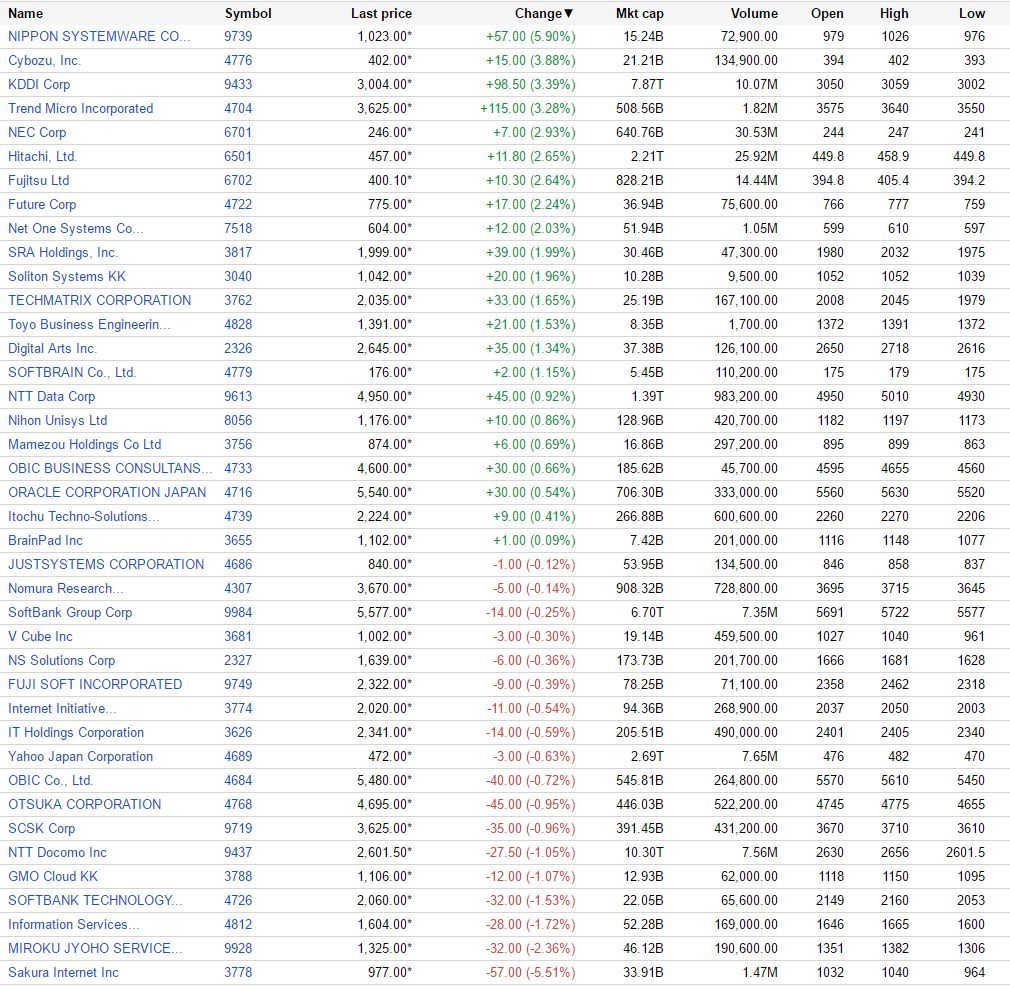Open the Hitachi, Ltd. stock link

click(x=43, y=156)
